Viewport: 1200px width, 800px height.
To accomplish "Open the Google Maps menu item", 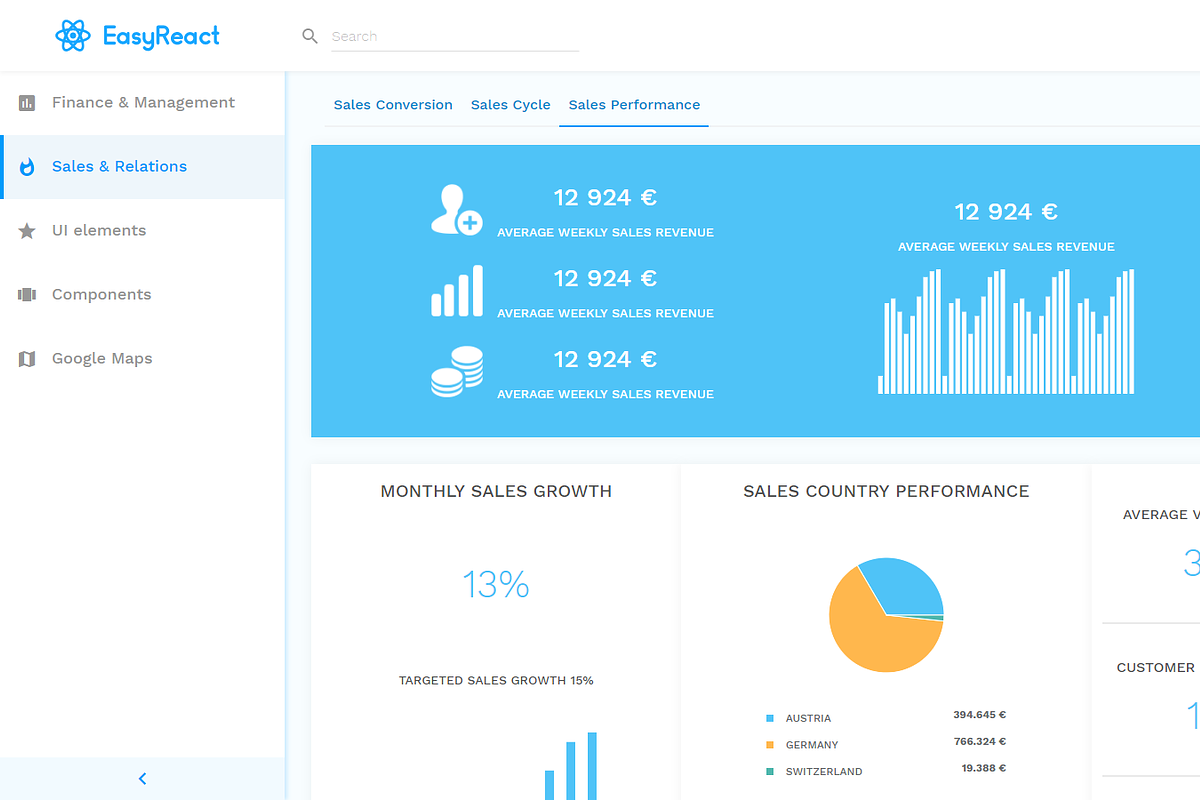I will click(142, 359).
